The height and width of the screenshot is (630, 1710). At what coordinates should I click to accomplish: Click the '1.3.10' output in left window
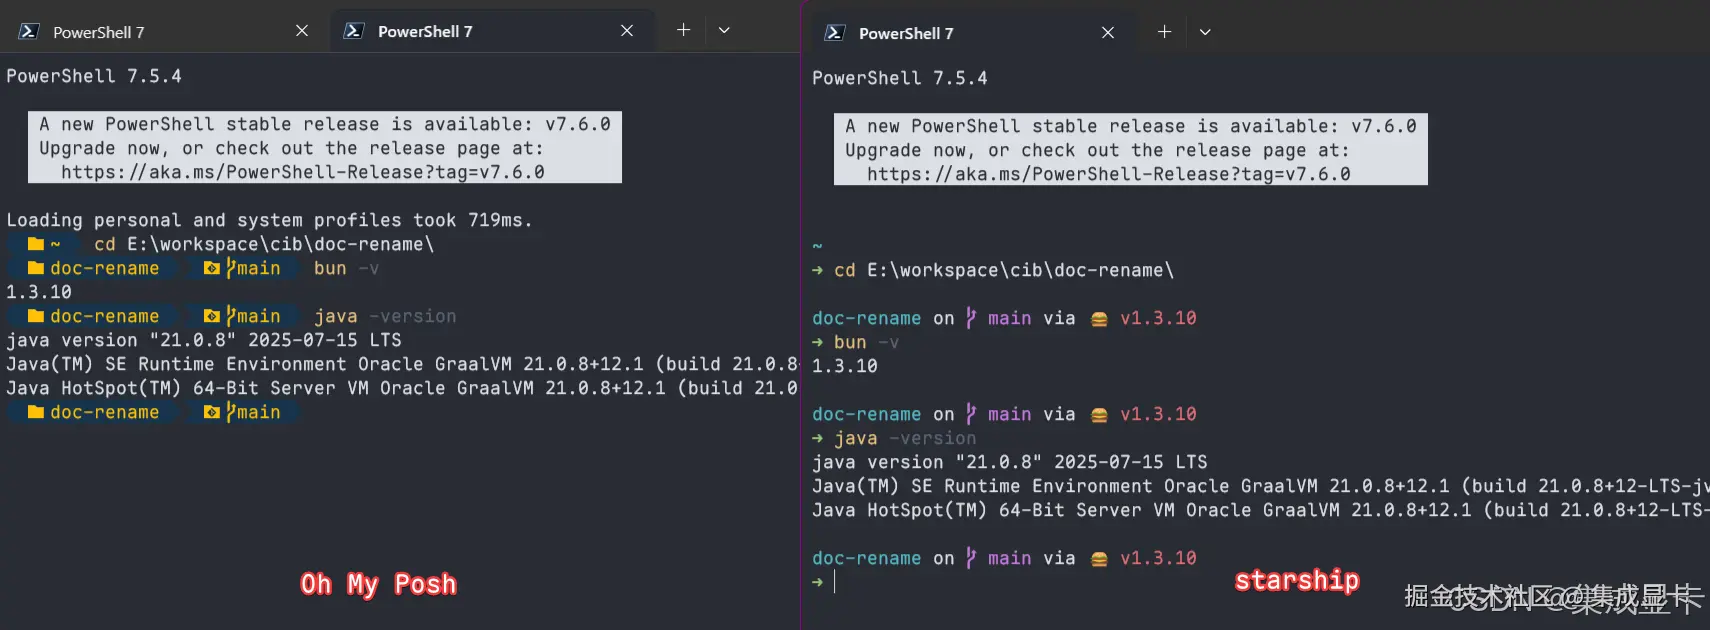pyautogui.click(x=39, y=292)
